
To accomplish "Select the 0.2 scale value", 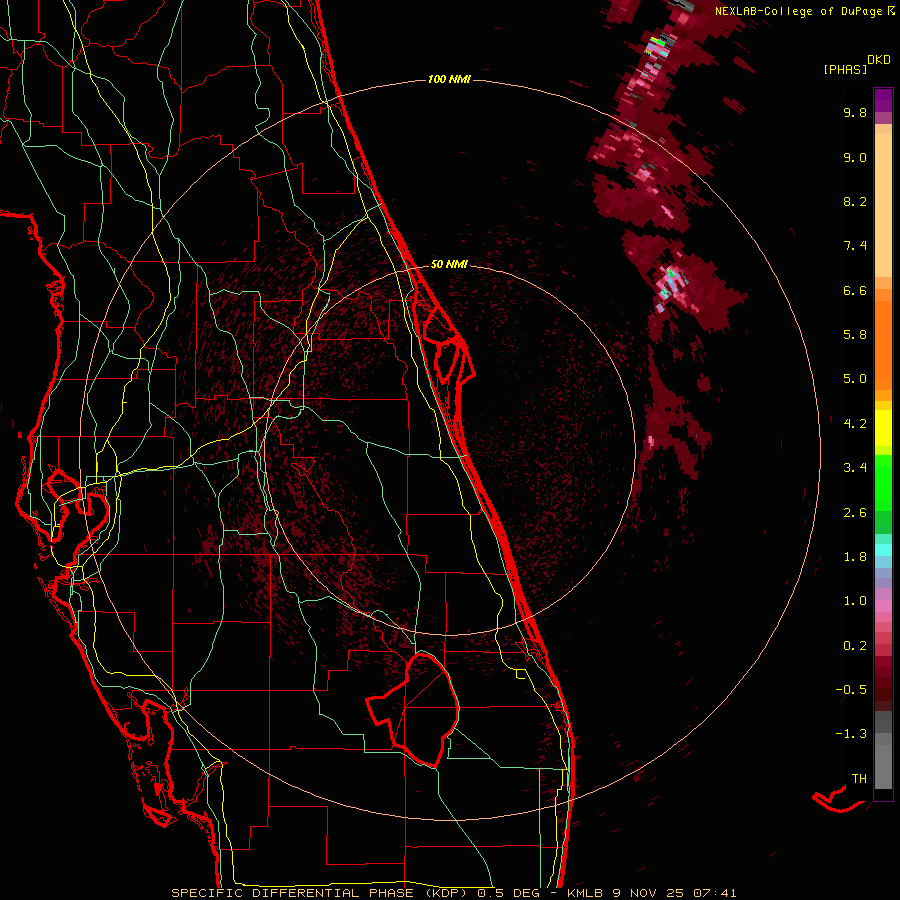I will point(855,646).
